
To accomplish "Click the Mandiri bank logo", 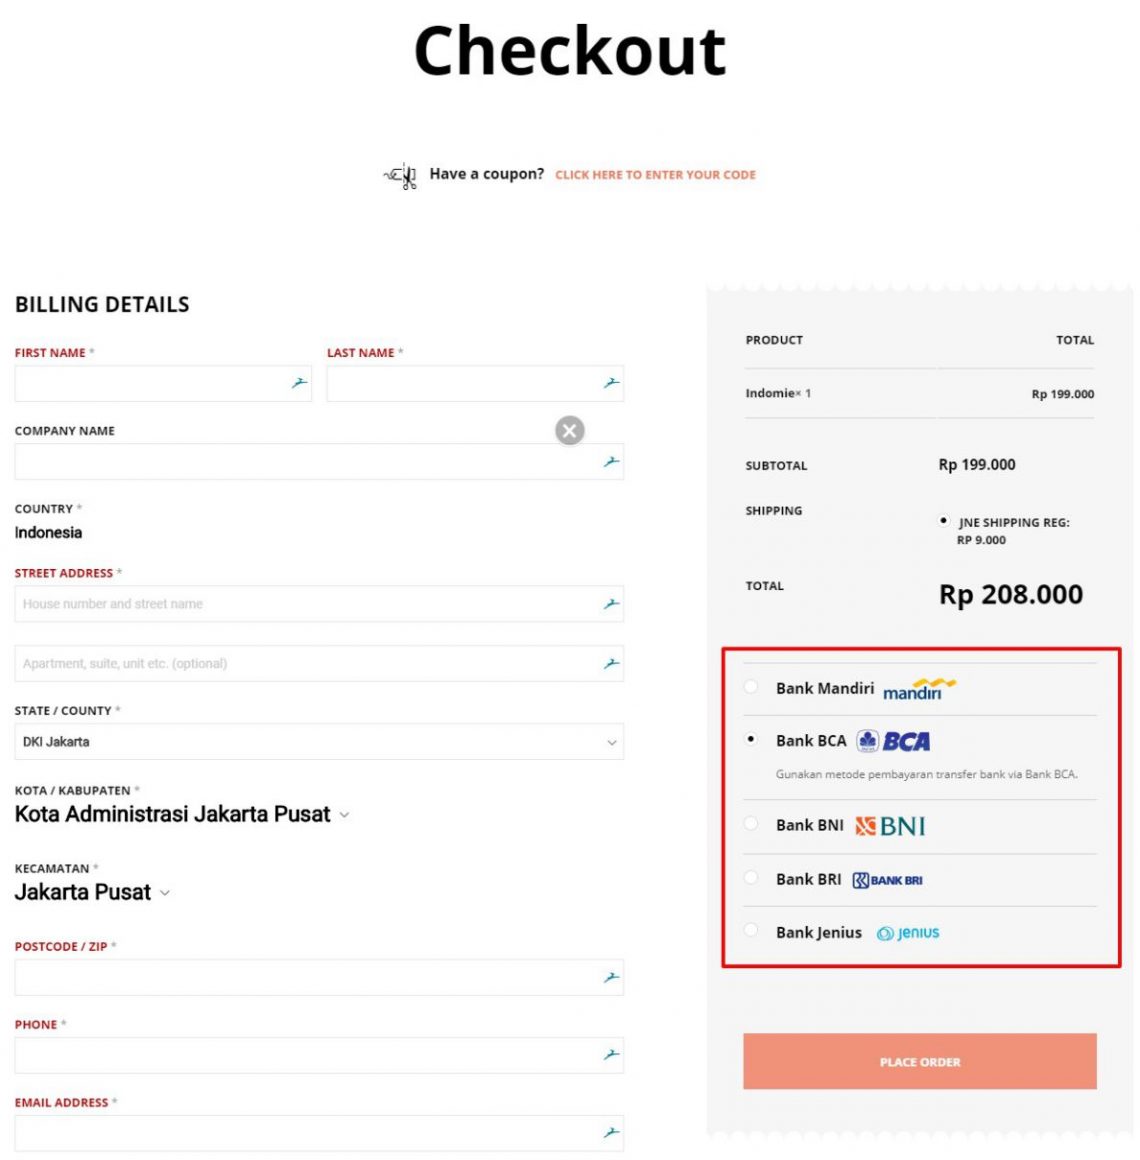I will pos(919,688).
